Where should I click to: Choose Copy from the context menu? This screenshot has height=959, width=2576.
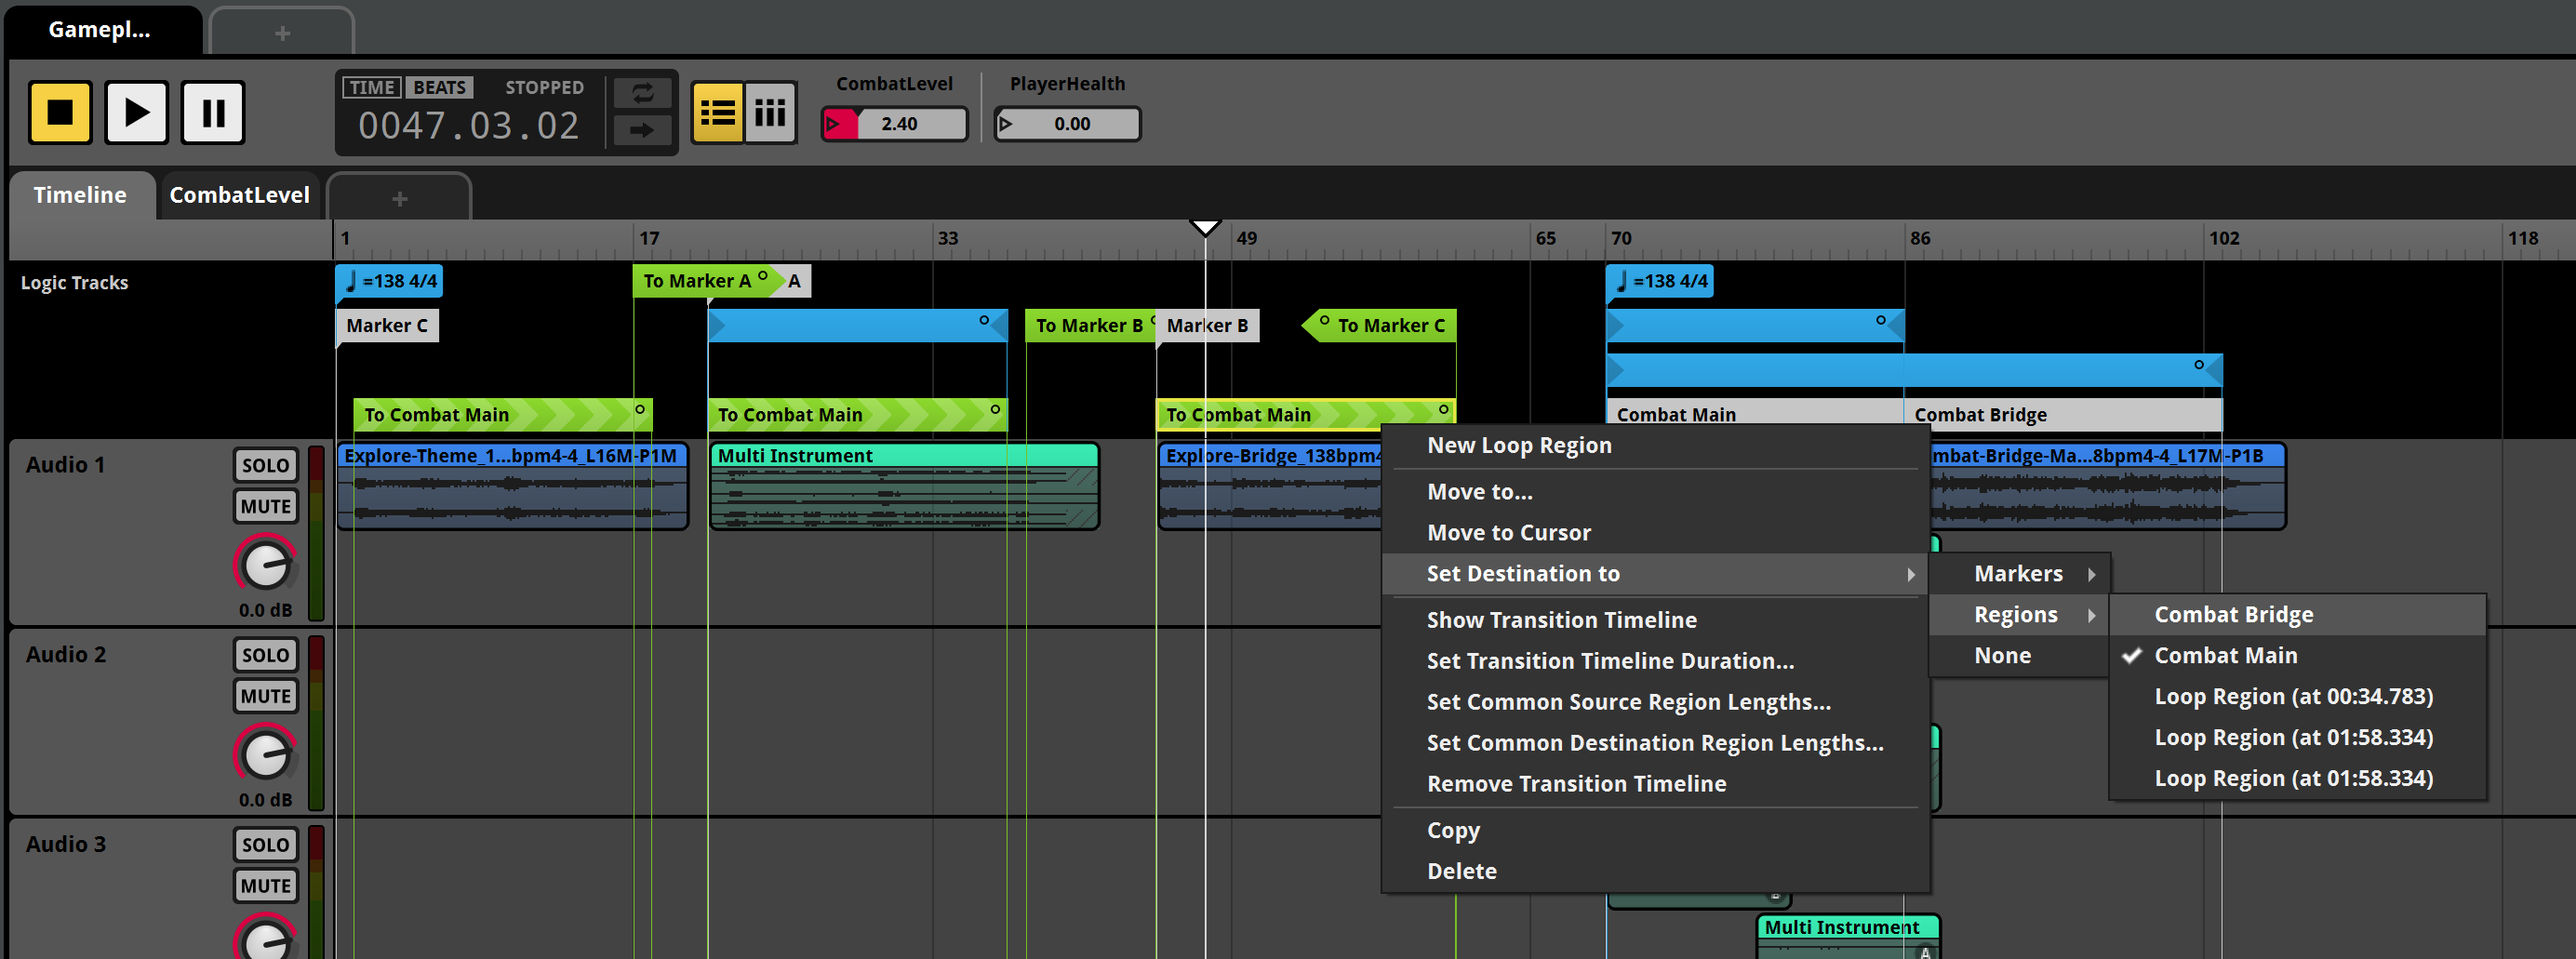[1655, 830]
